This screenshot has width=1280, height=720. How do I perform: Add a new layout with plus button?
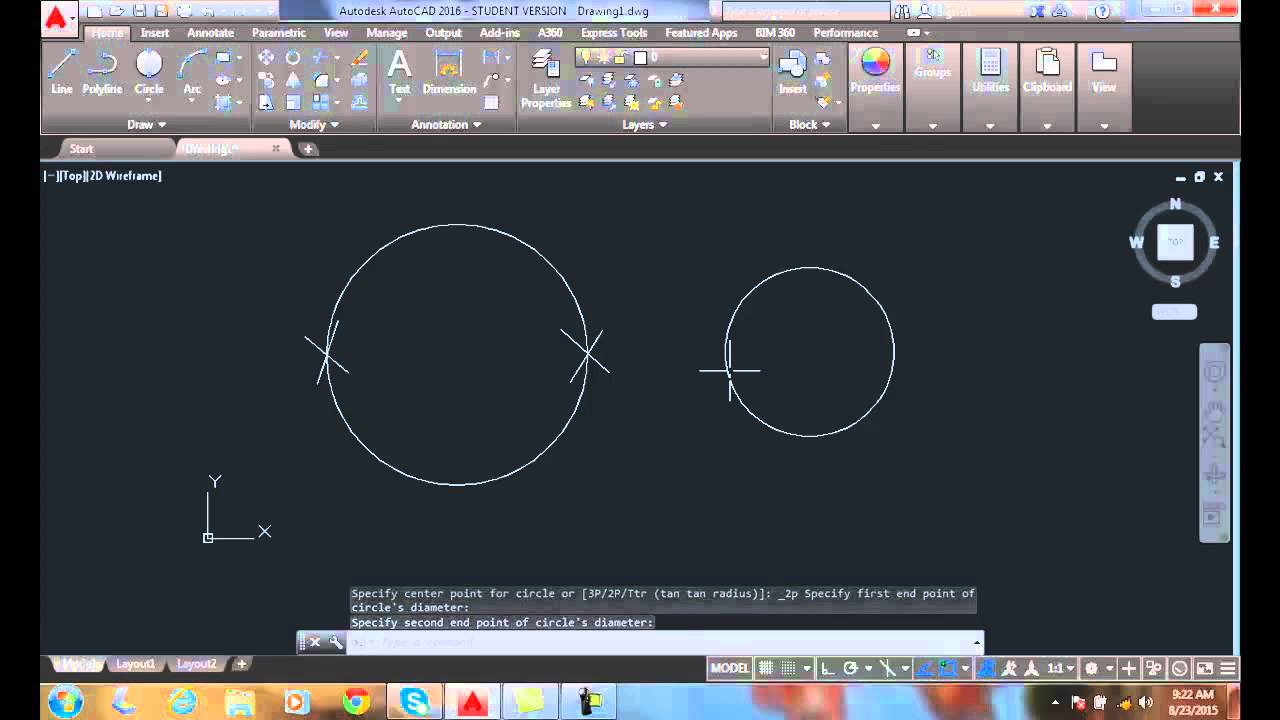click(241, 664)
